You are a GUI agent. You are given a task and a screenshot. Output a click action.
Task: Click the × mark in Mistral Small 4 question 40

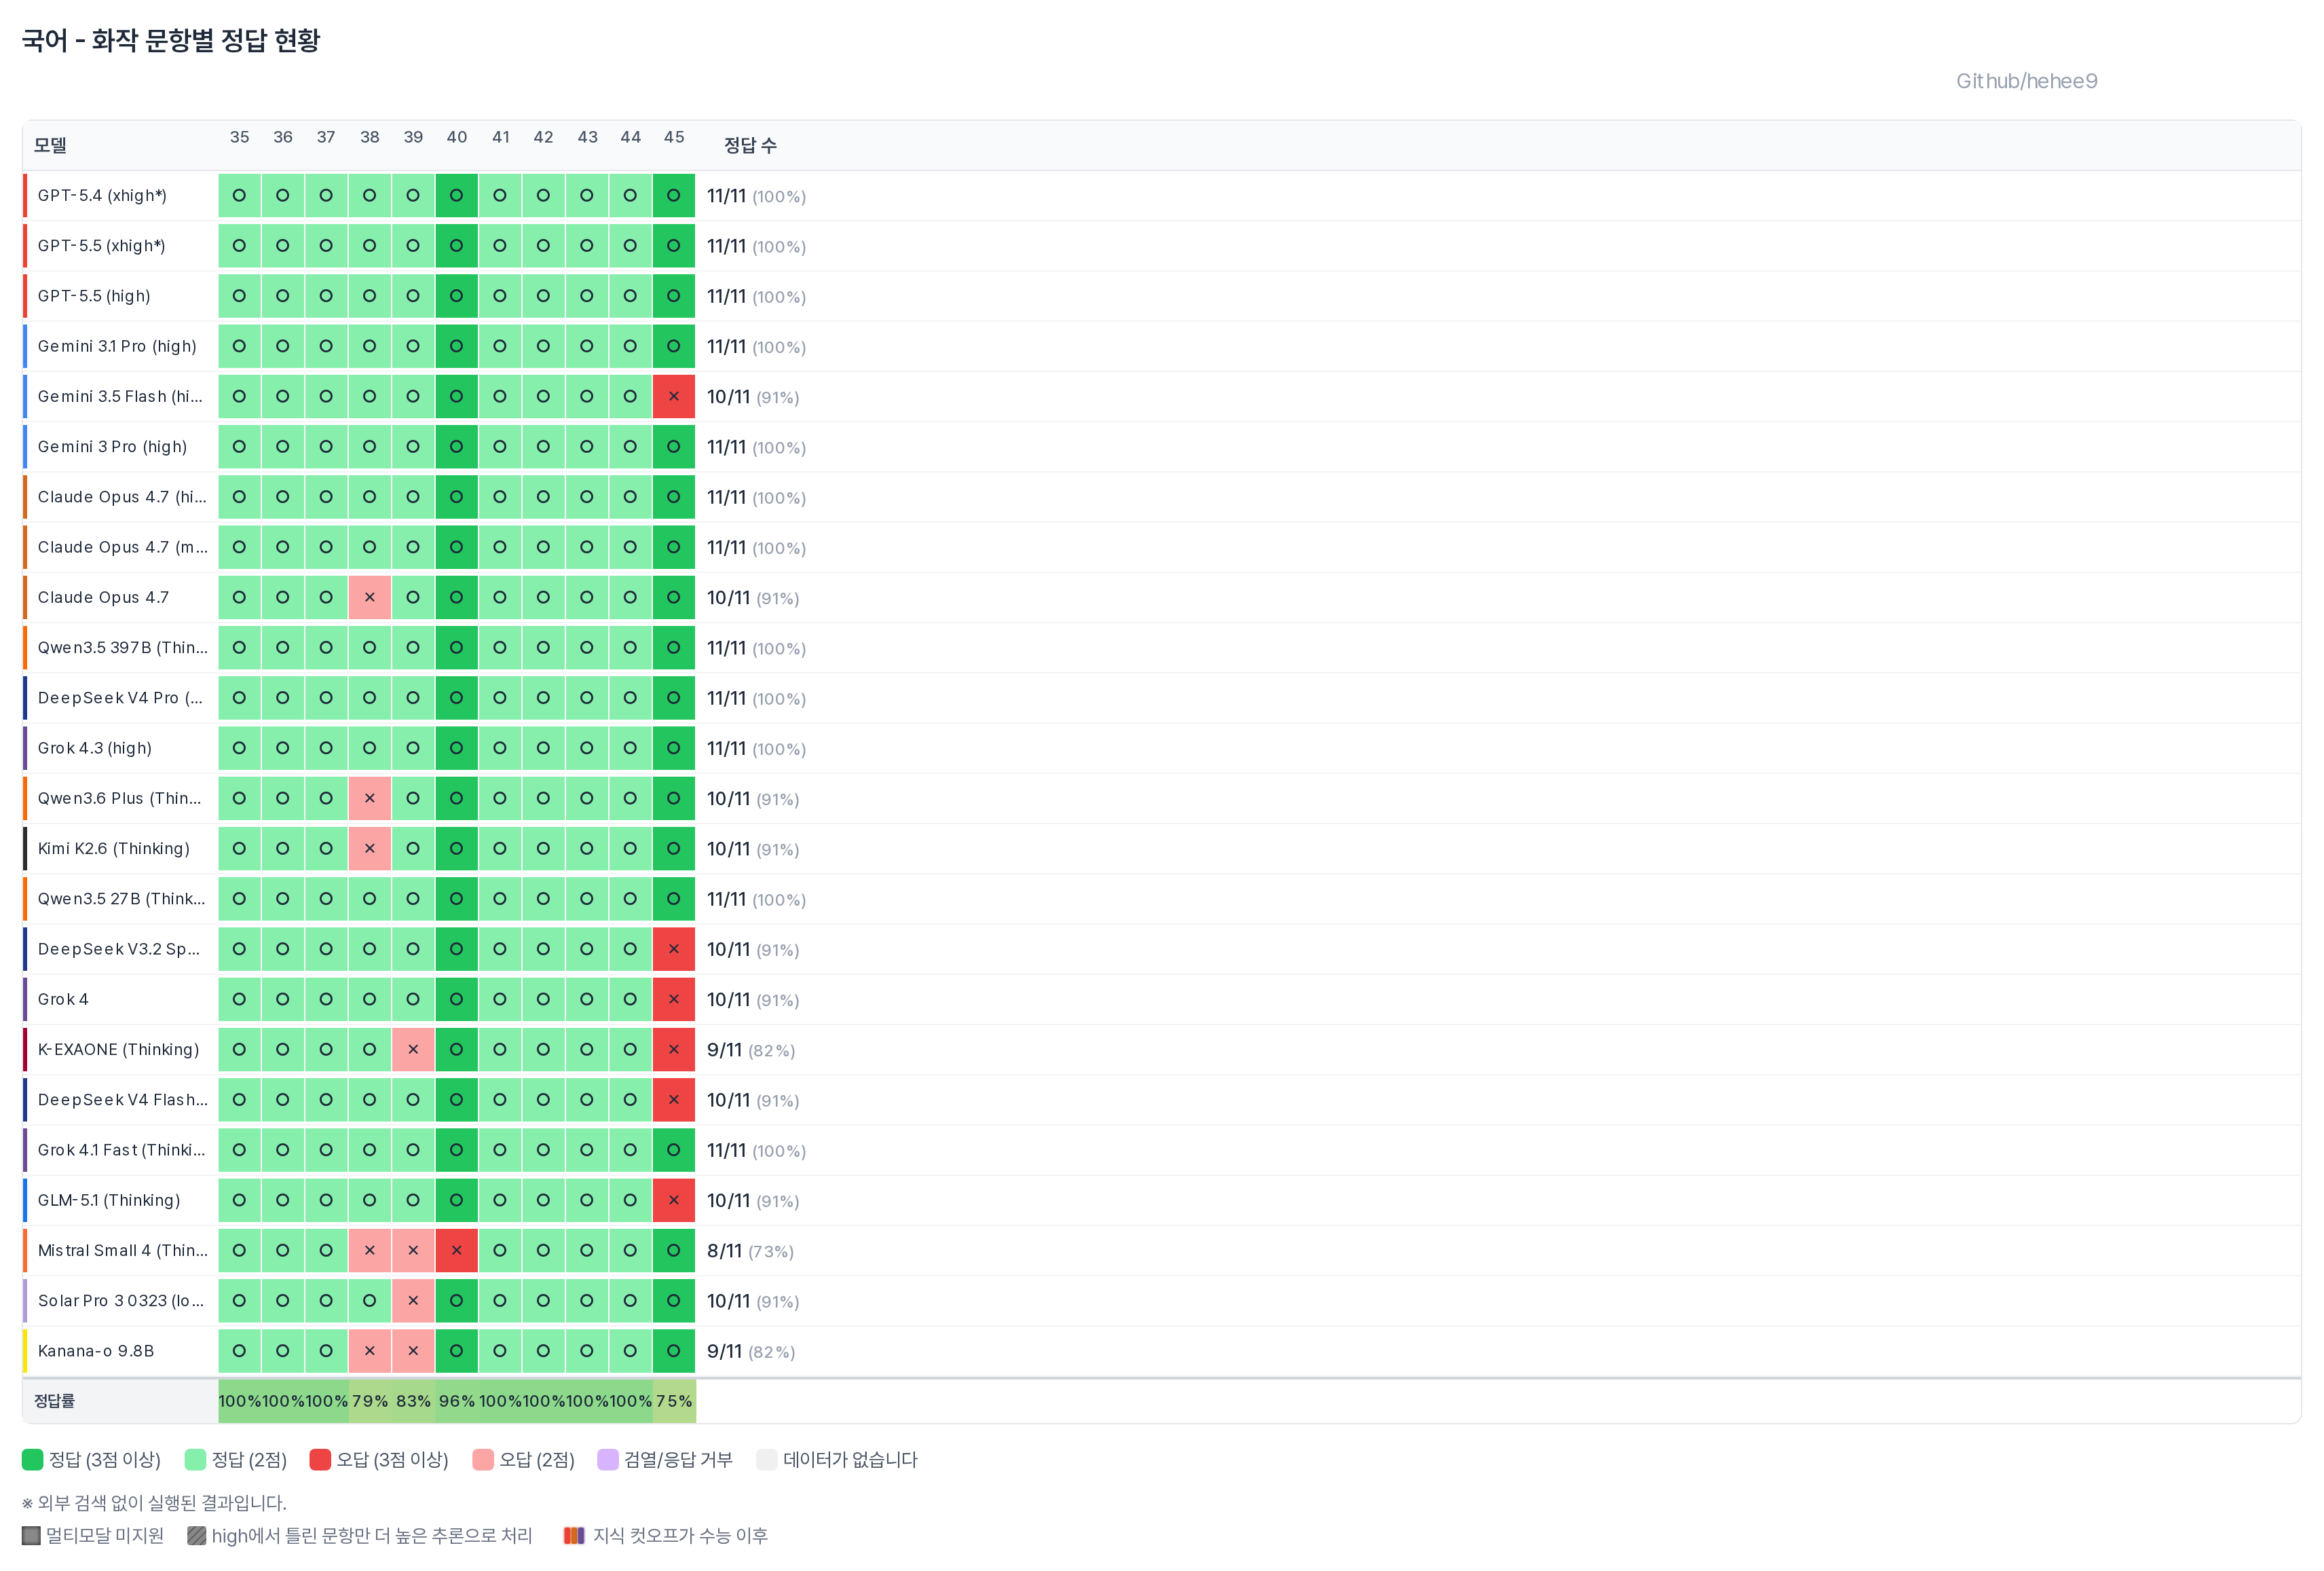(457, 1251)
